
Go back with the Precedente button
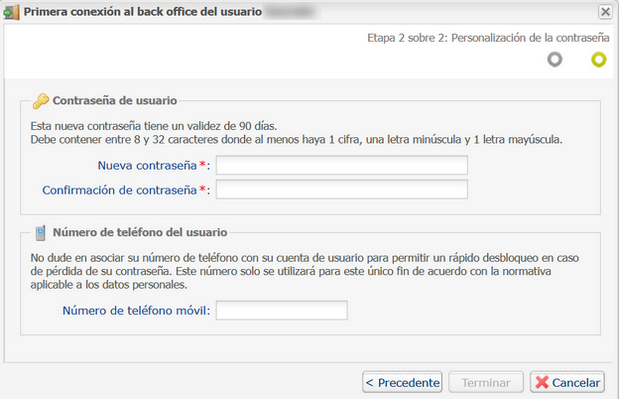coord(402,382)
